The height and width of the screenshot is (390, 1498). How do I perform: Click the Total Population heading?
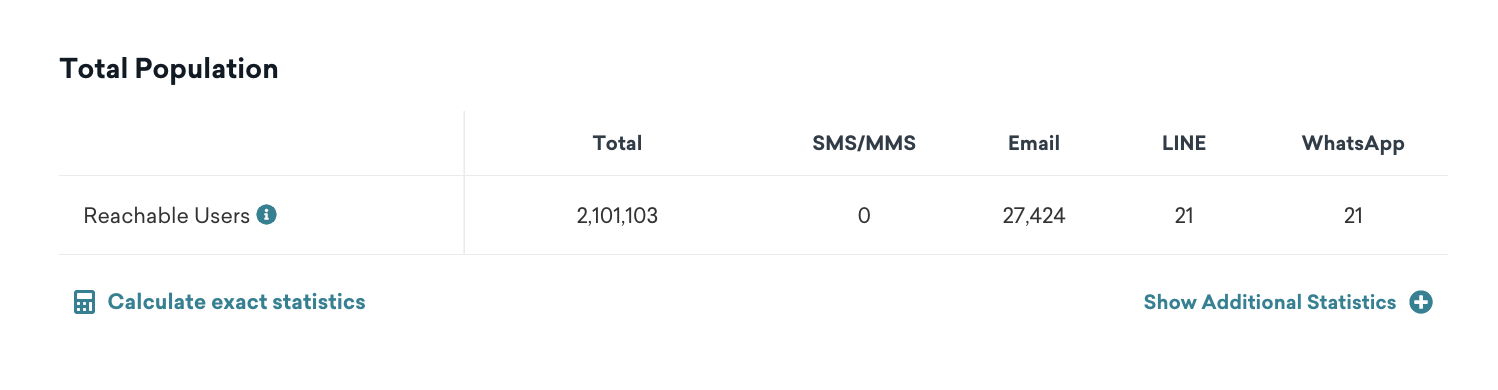(x=169, y=69)
